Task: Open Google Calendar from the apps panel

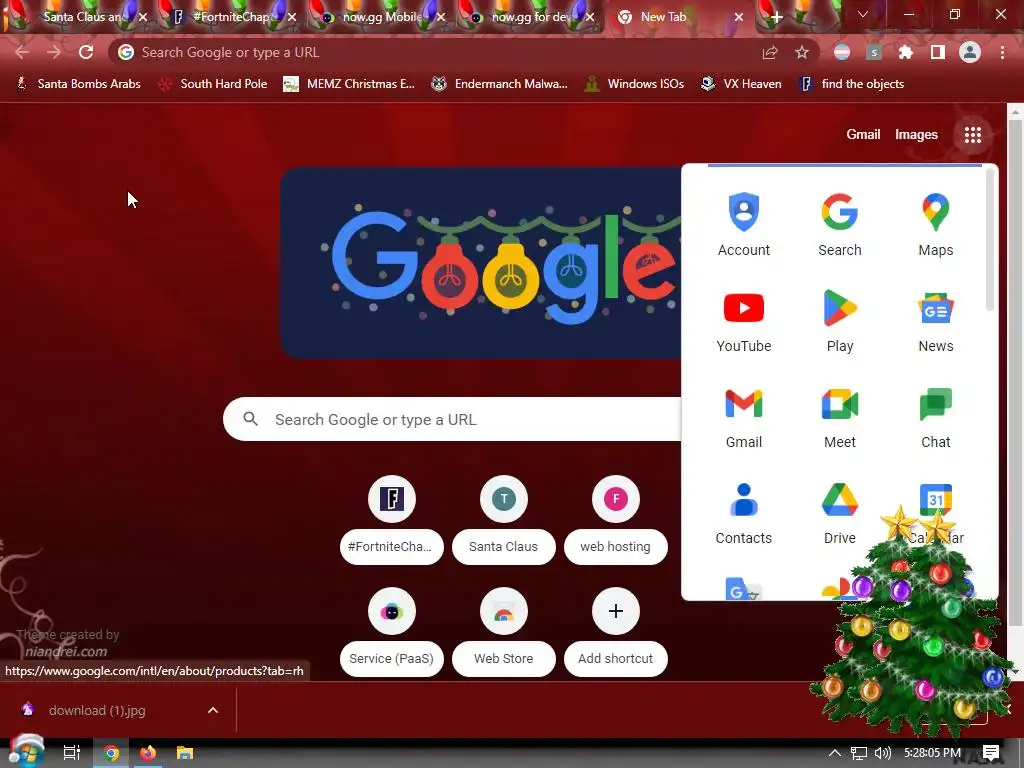Action: click(935, 512)
